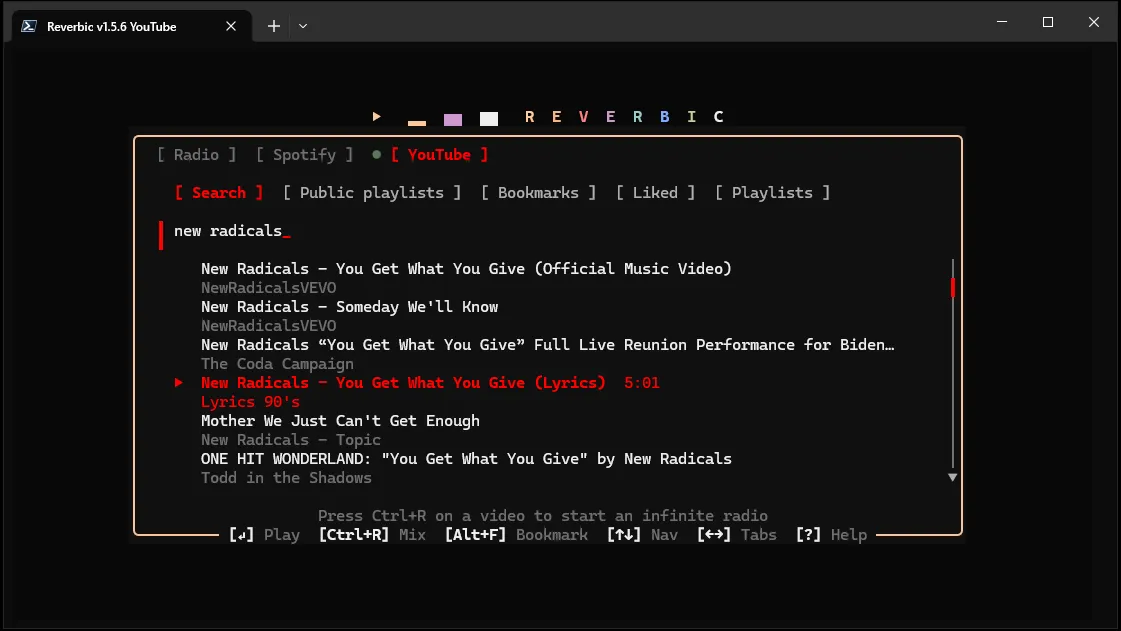Select the Search sub-tab
Image resolution: width=1121 pixels, height=631 pixels.
click(x=219, y=192)
